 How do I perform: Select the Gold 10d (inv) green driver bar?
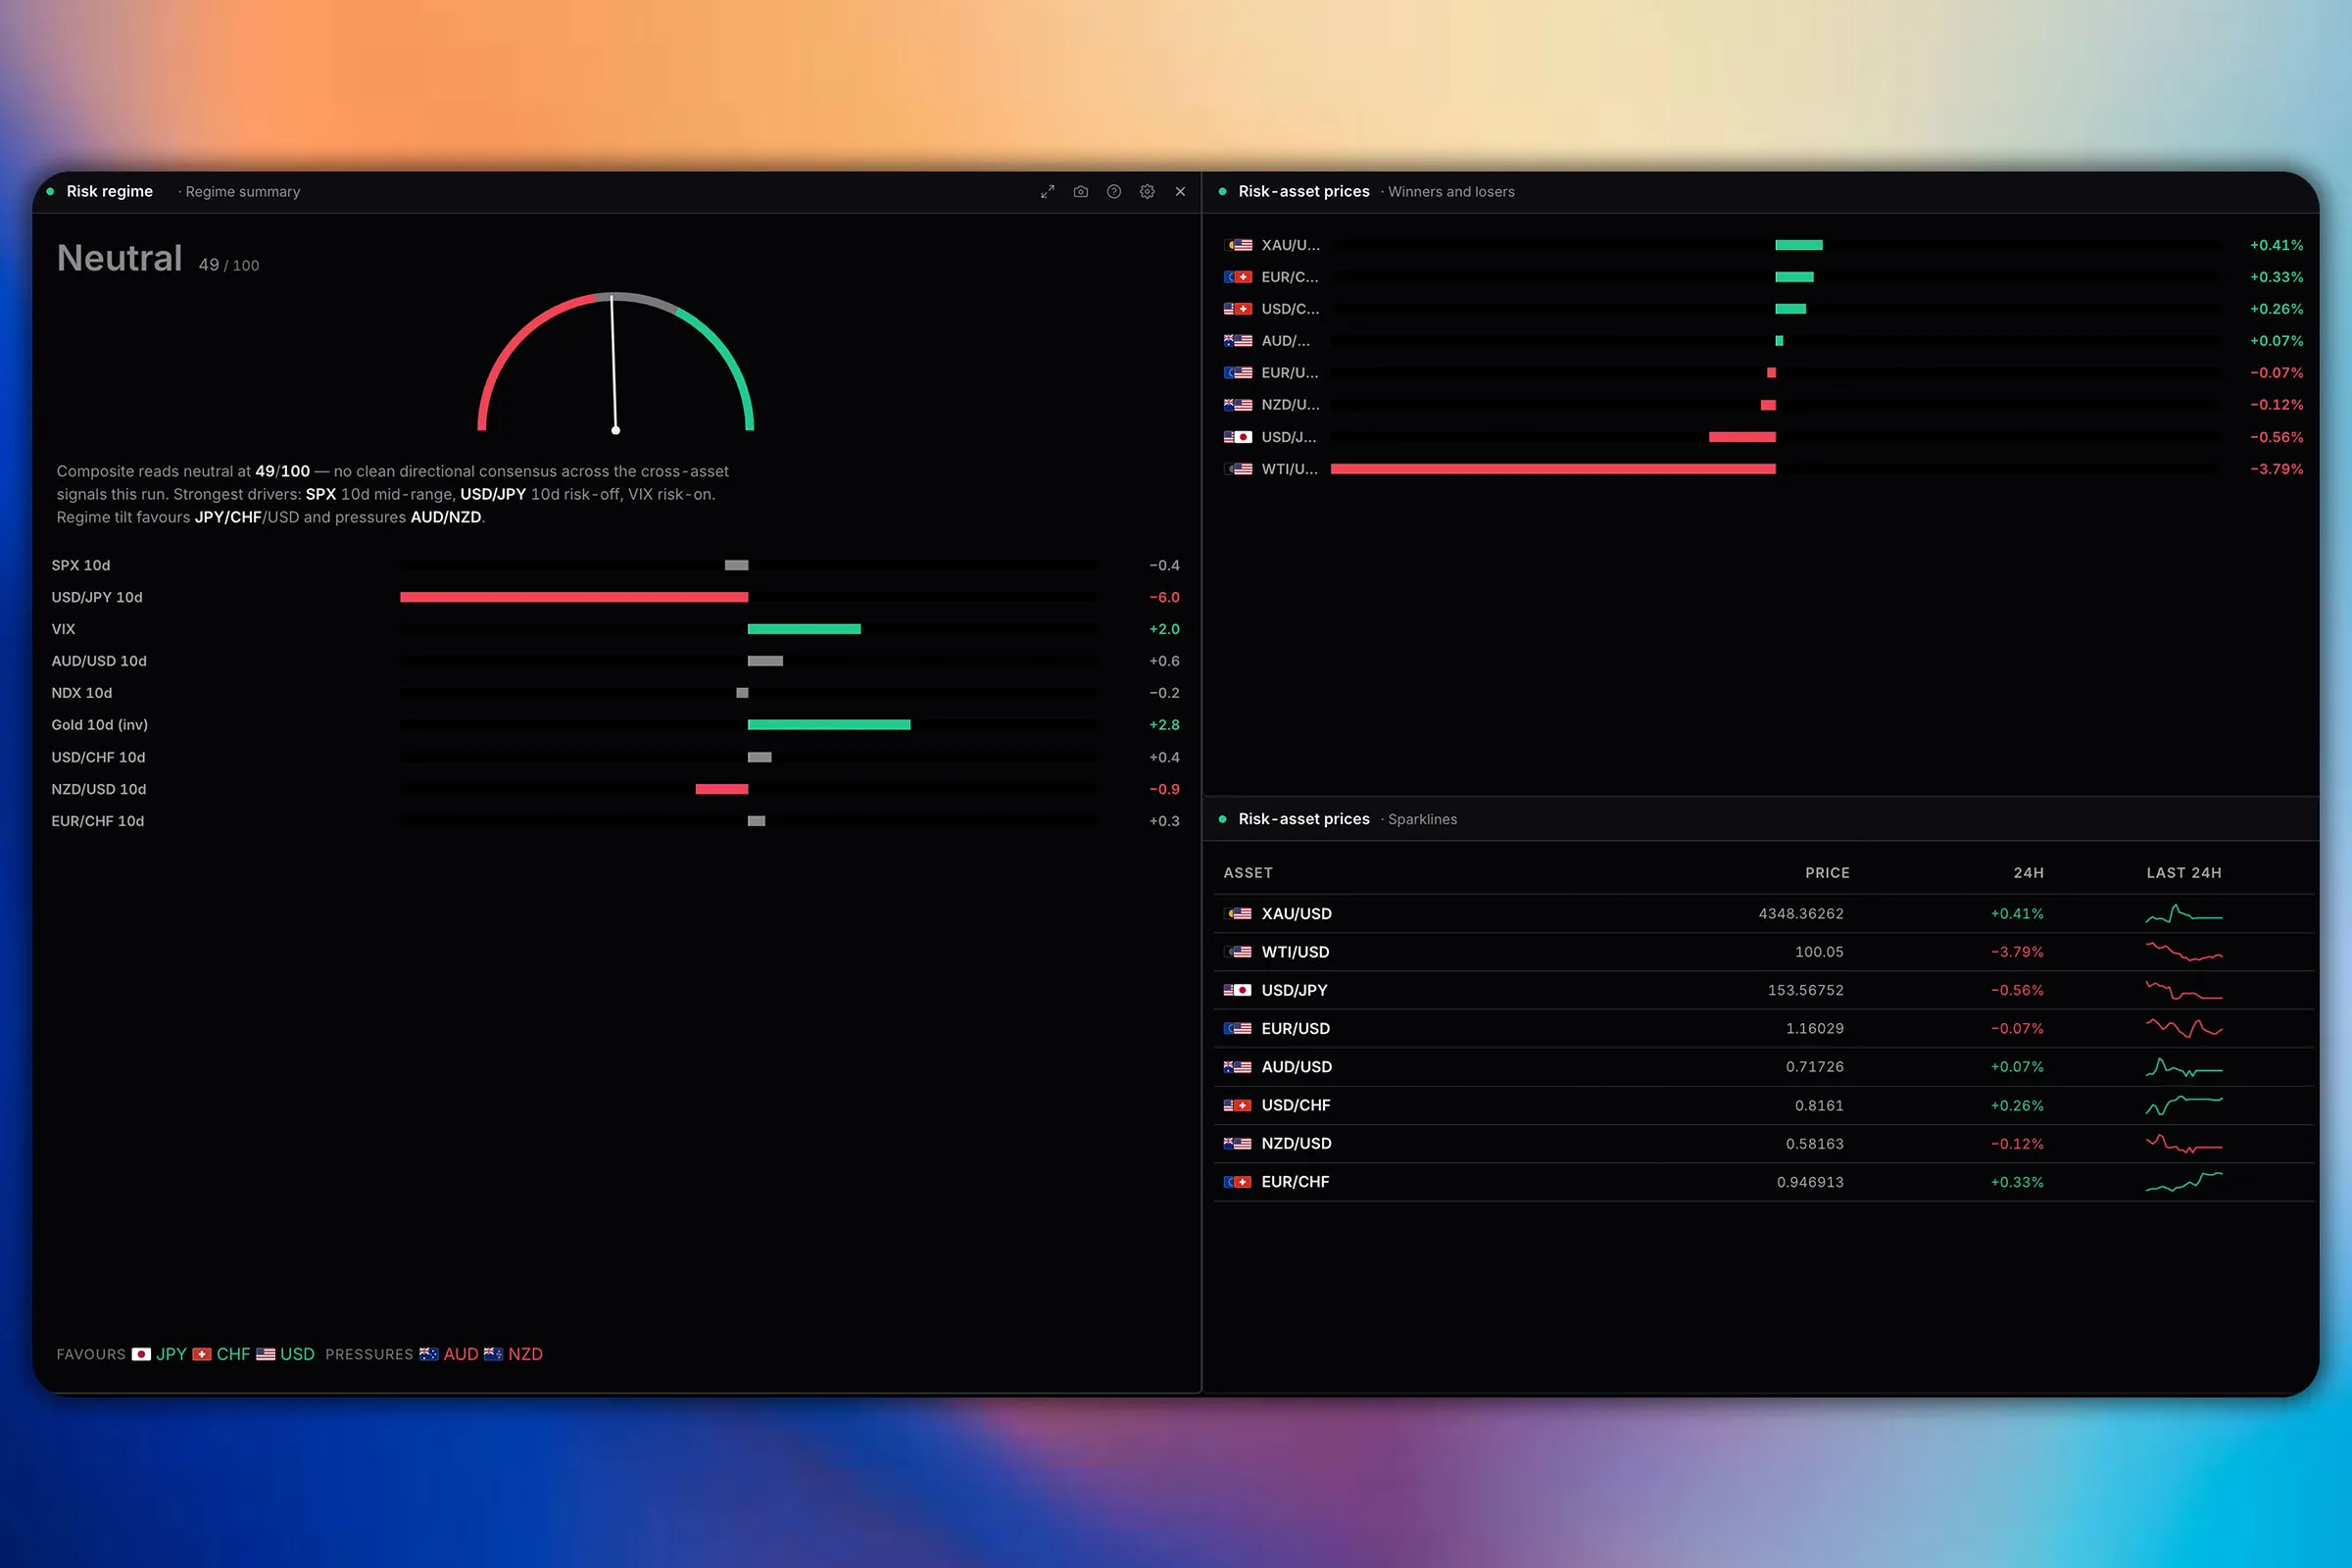(829, 725)
